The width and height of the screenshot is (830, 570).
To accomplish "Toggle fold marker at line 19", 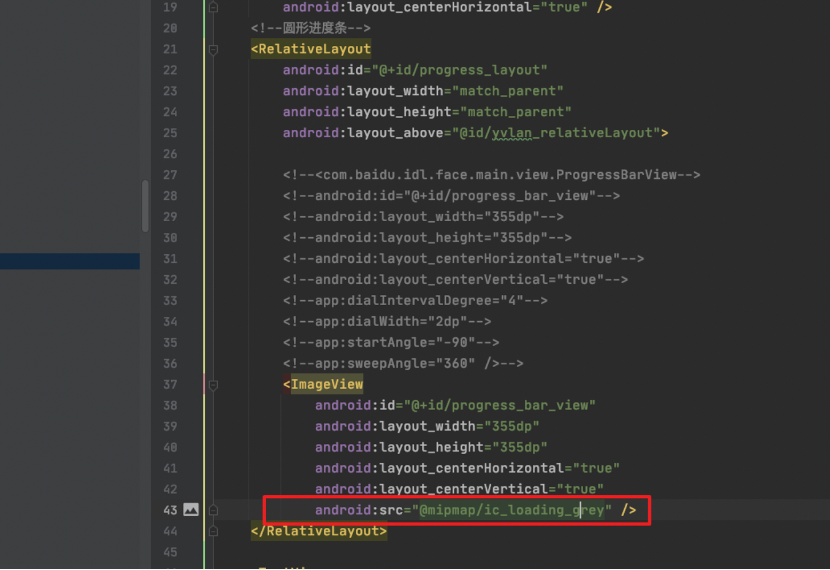I will click(x=213, y=7).
